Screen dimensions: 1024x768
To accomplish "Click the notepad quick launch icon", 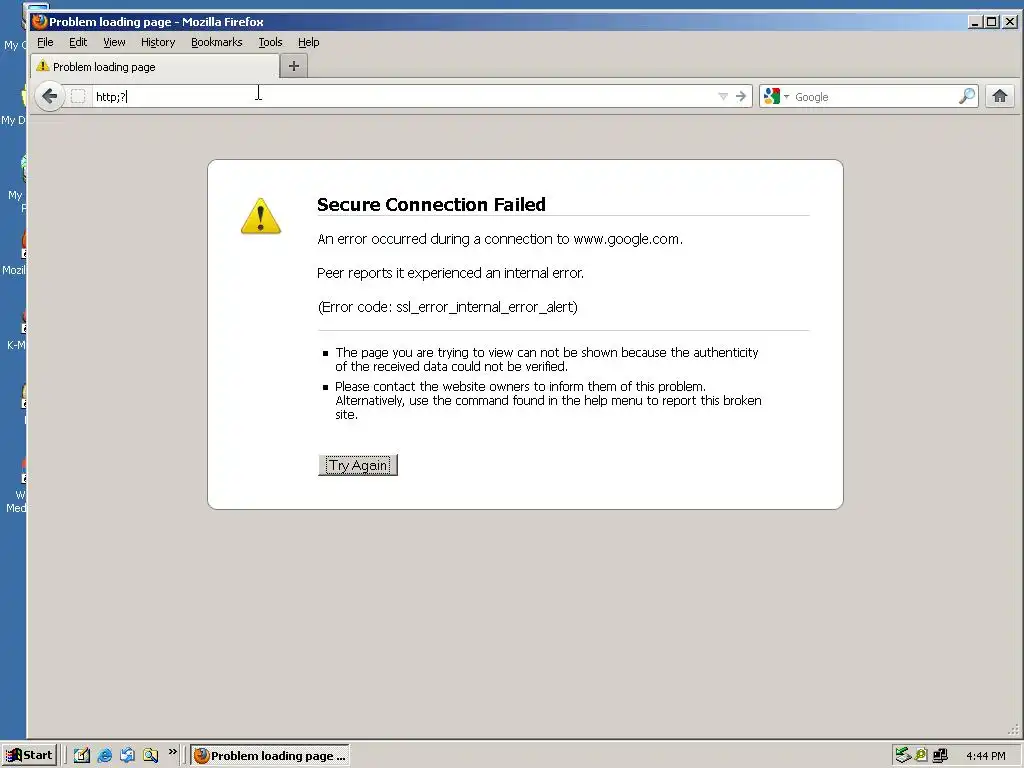I will click(82, 755).
